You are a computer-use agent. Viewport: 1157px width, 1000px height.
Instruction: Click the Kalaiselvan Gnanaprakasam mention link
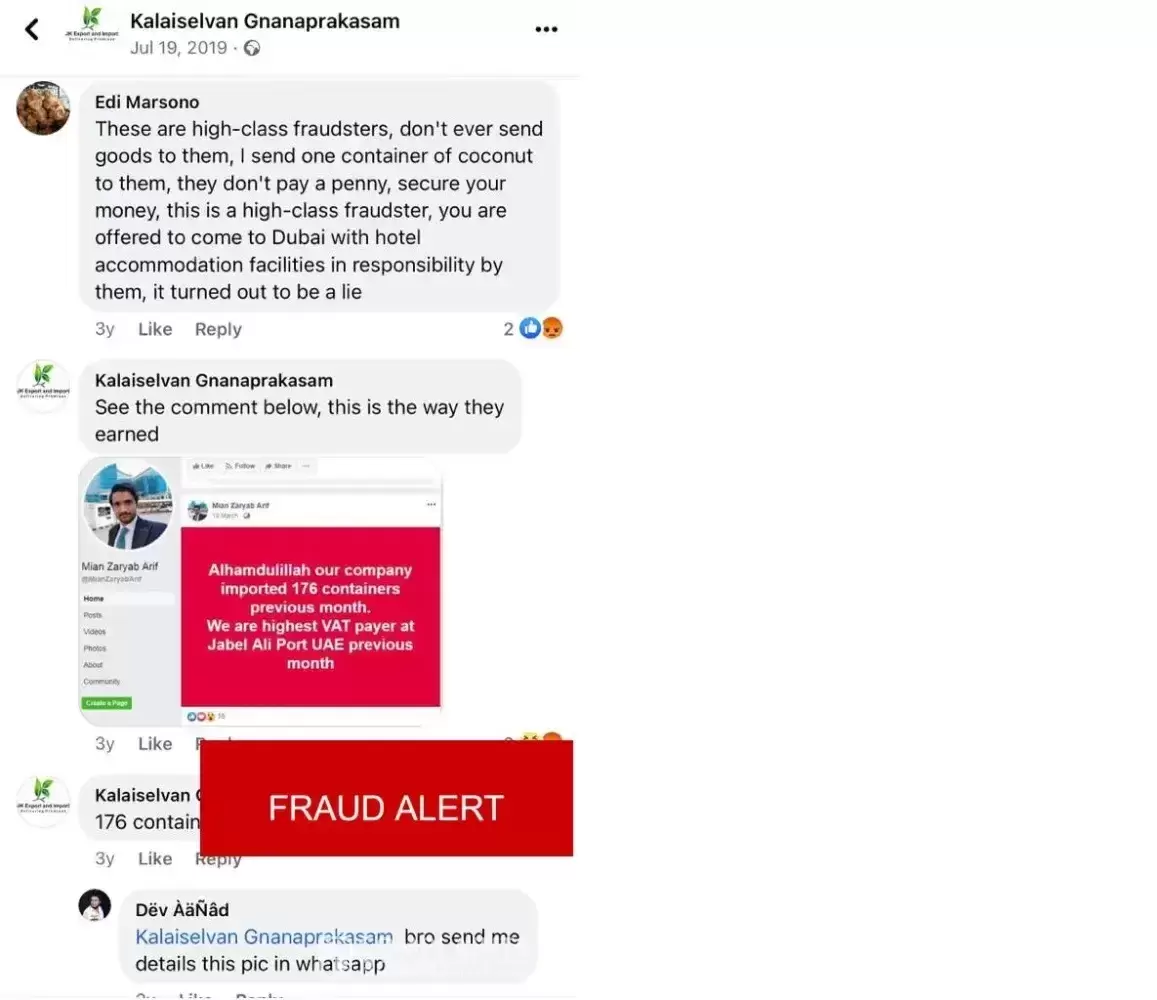[264, 937]
